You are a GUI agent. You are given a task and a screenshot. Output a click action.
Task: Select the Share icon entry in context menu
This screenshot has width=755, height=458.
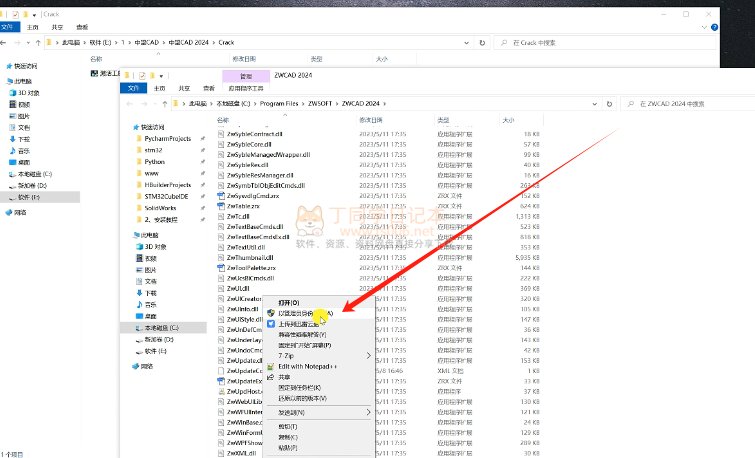[270, 376]
